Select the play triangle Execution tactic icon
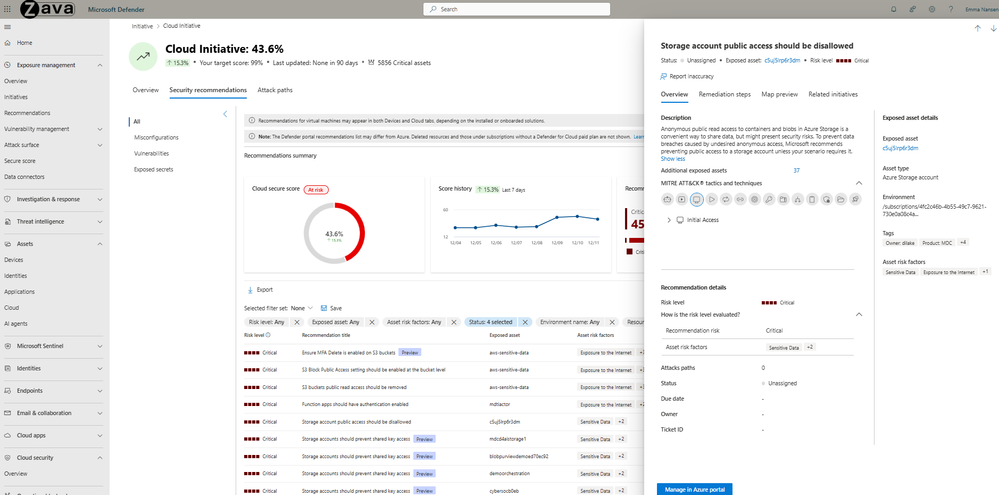999x495 pixels. (x=711, y=199)
